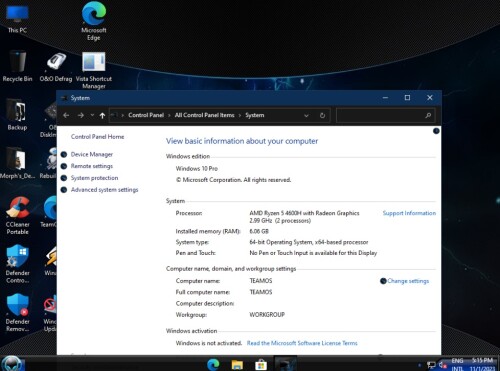The width and height of the screenshot is (500, 371).
Task: Open help icon at top right of panel
Action: click(x=436, y=131)
